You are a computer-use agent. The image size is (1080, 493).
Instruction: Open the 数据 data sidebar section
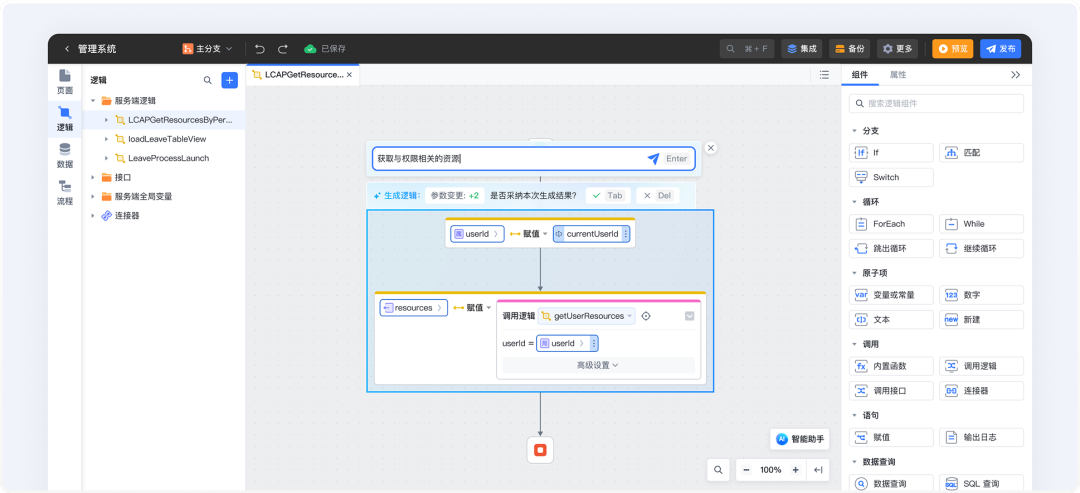click(x=64, y=156)
